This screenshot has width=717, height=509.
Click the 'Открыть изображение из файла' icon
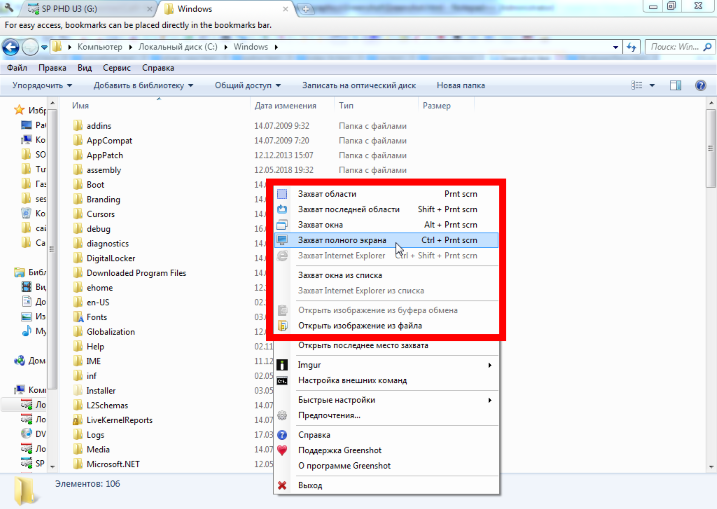(282, 325)
